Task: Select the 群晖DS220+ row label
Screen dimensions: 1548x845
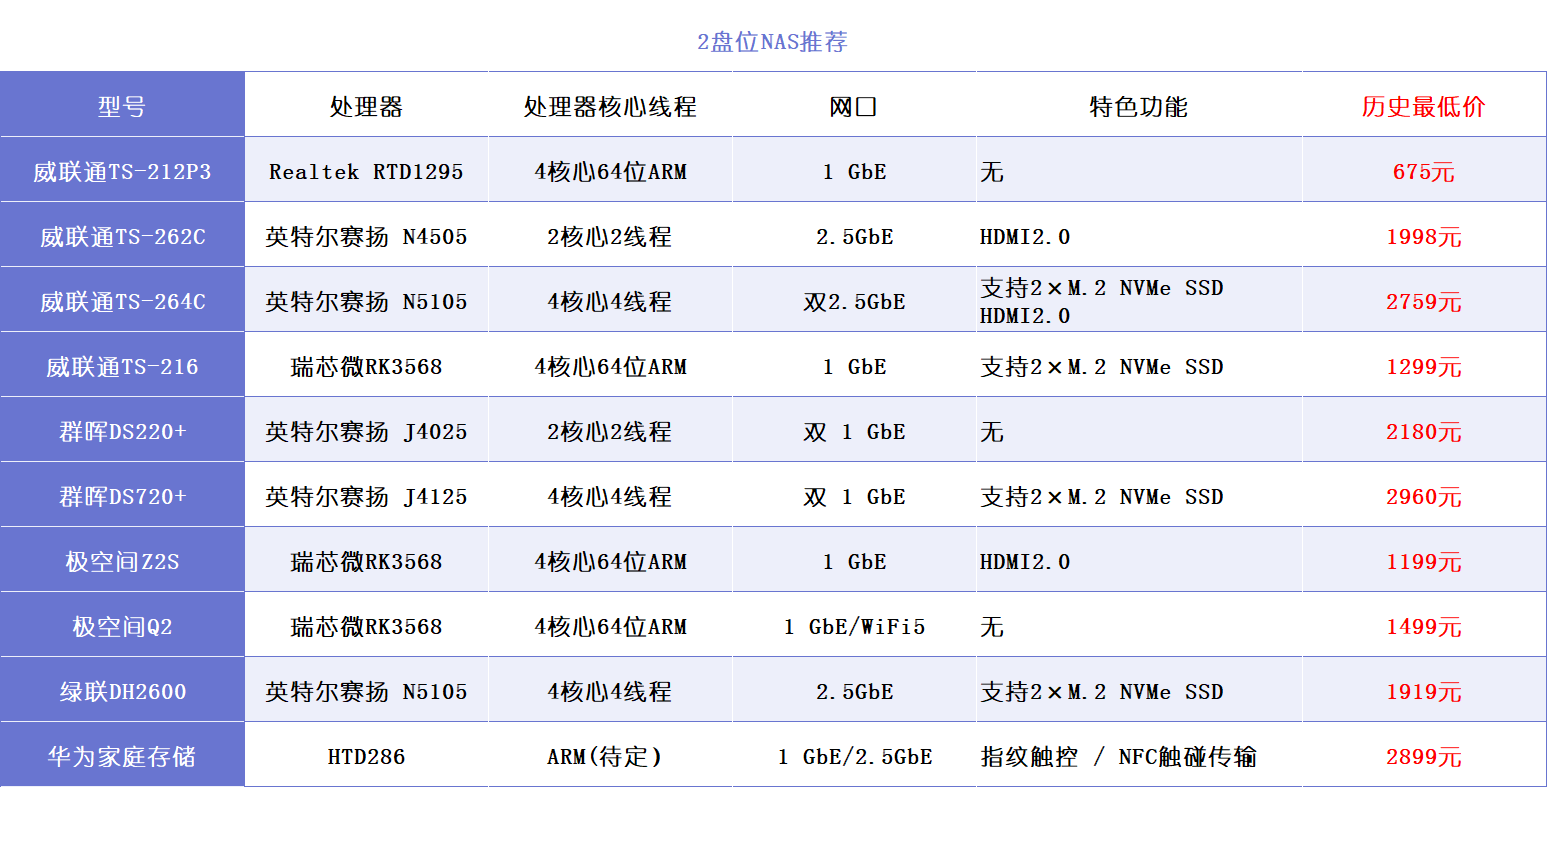Action: point(122,430)
